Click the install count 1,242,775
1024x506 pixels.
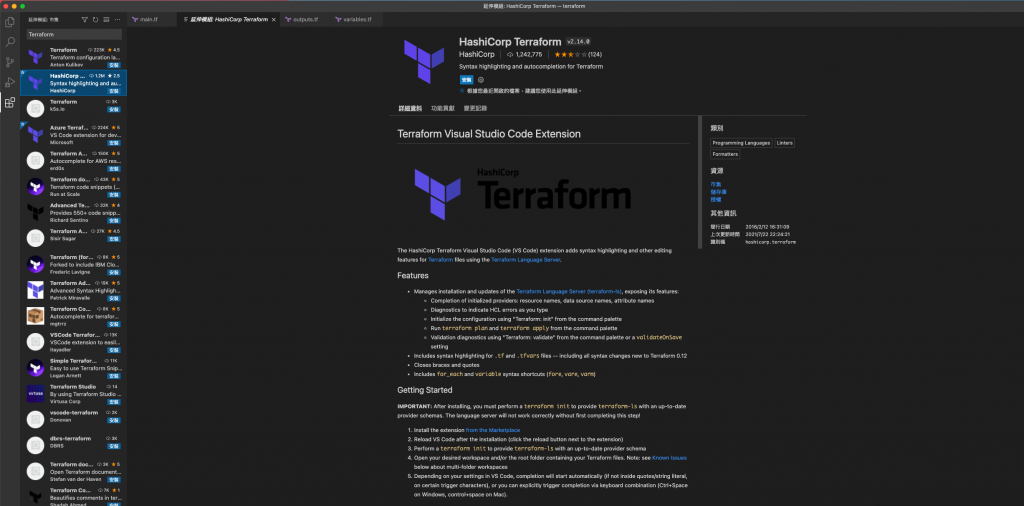point(524,55)
